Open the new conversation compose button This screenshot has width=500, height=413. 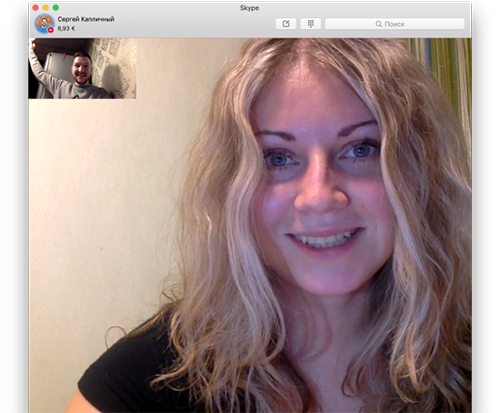tap(286, 24)
